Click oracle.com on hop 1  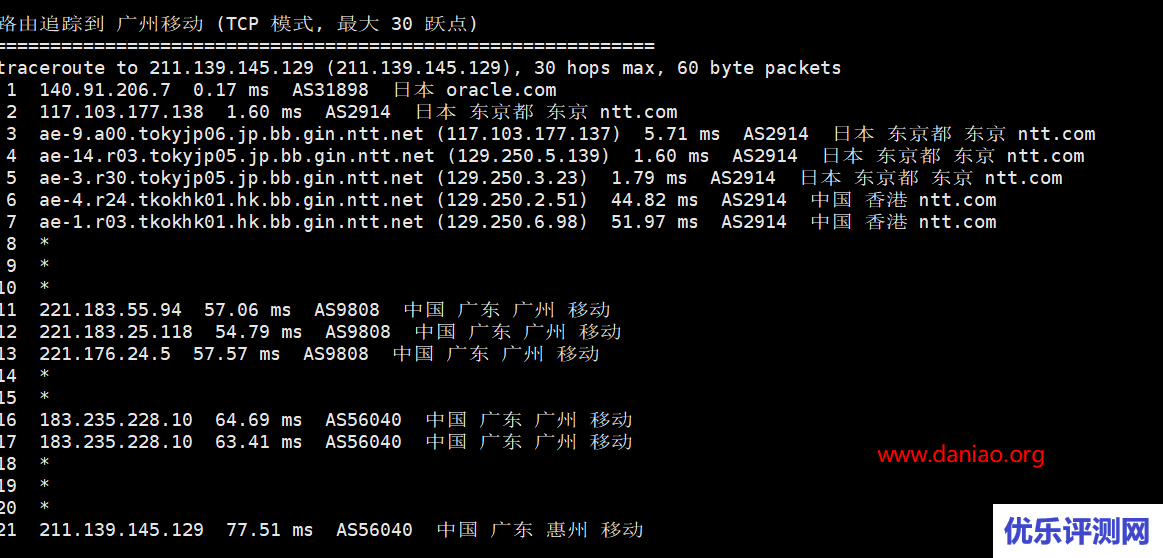(x=501, y=90)
